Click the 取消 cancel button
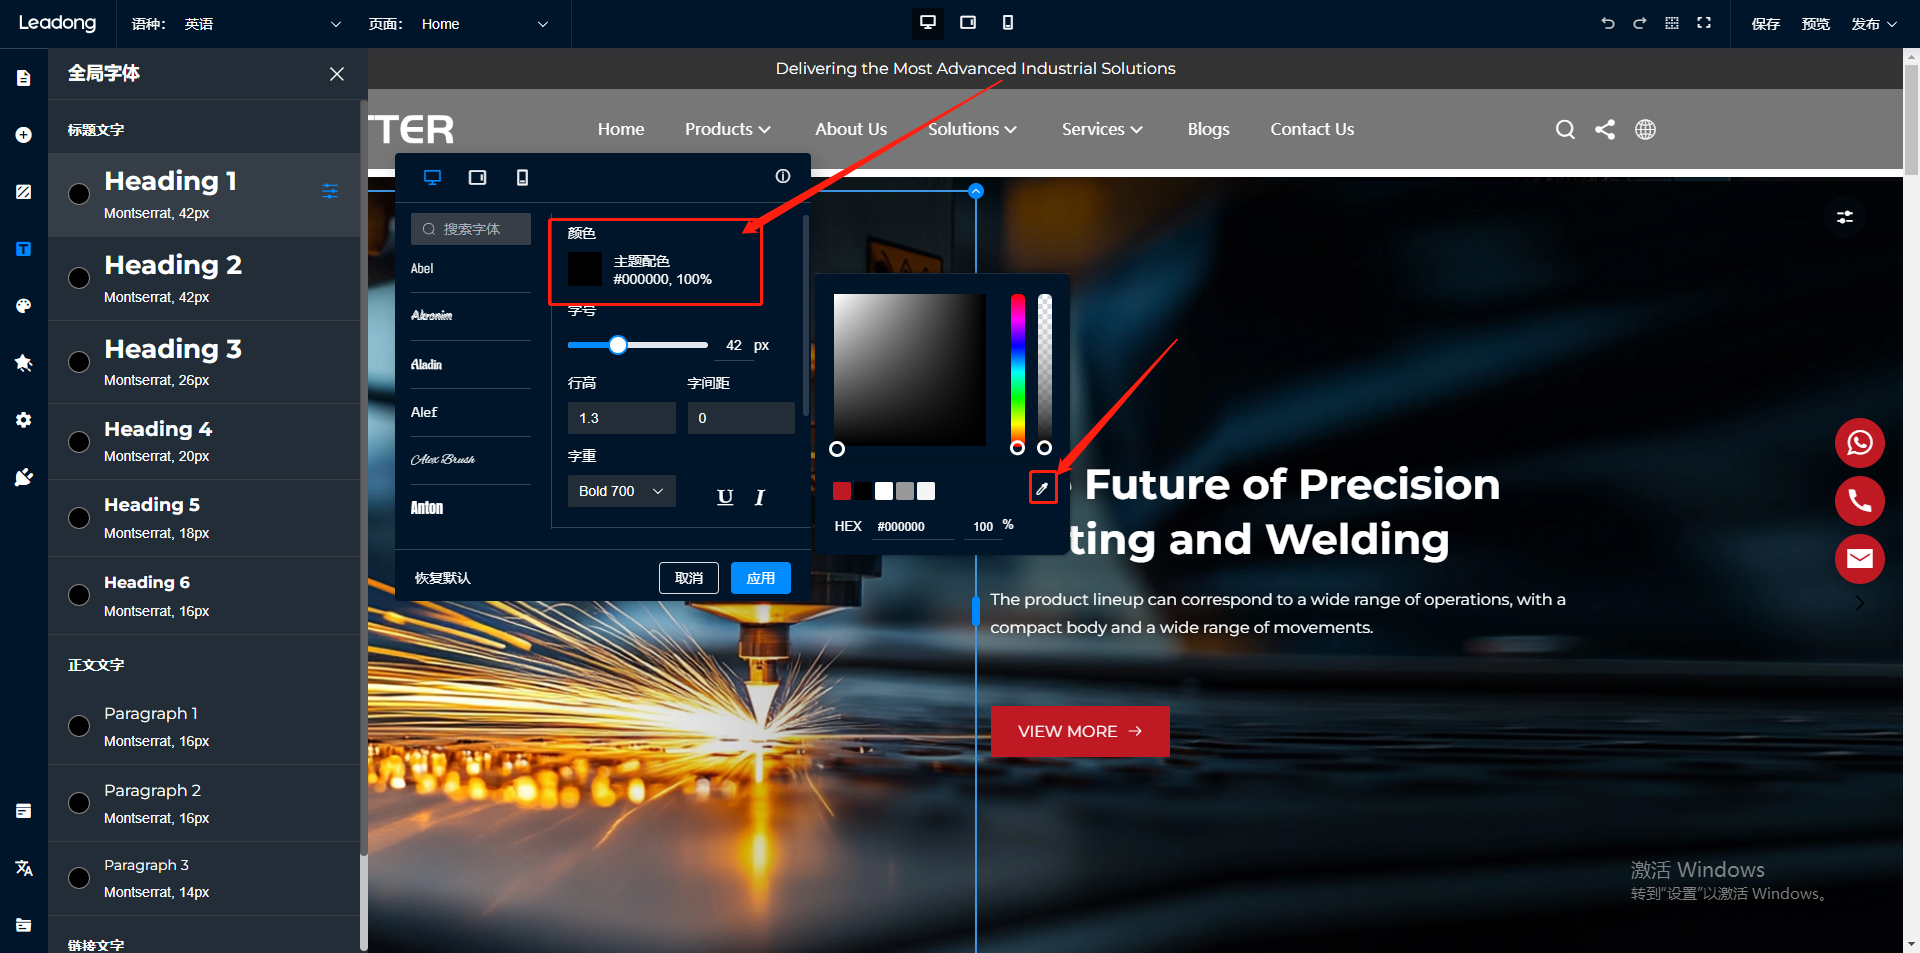Screen dimensions: 1920x953 click(x=688, y=578)
